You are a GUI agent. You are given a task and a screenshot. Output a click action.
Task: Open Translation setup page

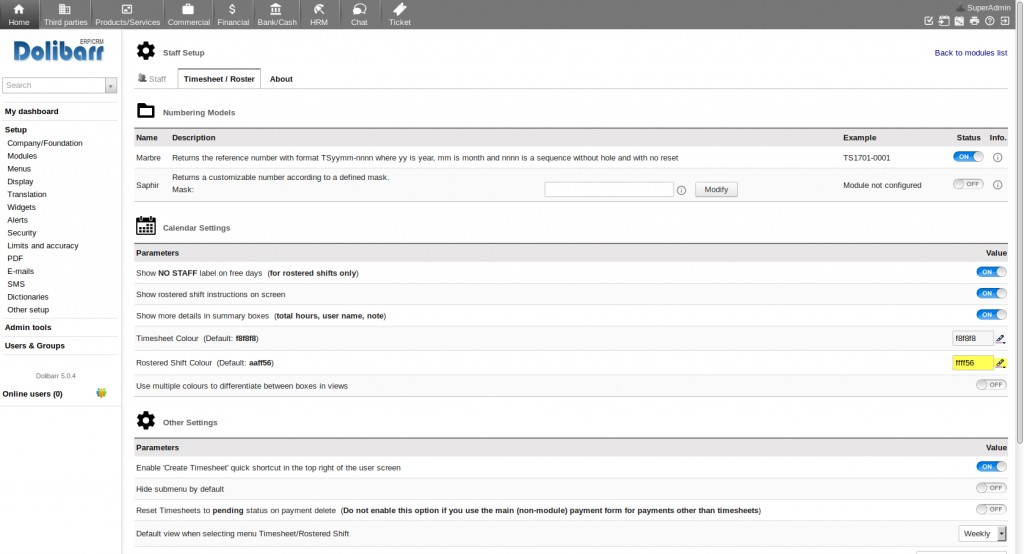tap(27, 195)
